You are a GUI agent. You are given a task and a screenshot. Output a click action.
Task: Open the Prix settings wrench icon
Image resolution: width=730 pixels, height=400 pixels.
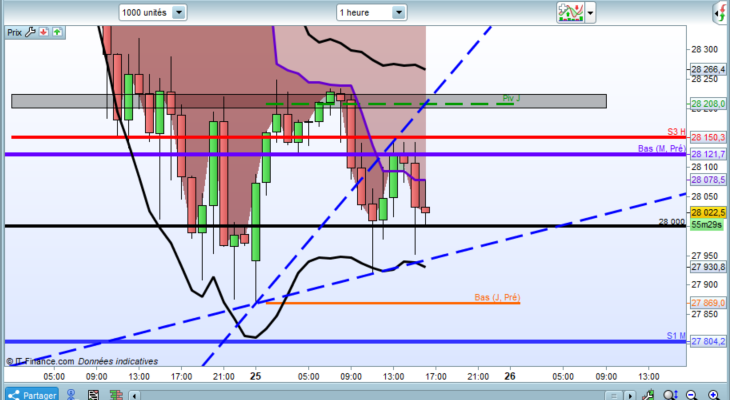tap(30, 32)
